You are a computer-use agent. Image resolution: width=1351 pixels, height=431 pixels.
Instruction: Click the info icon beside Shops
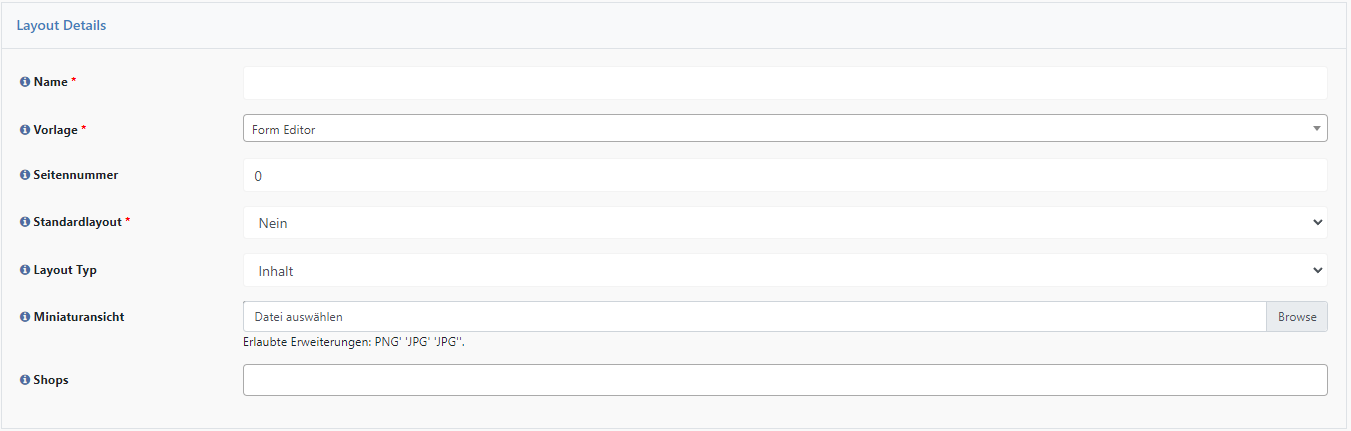25,380
